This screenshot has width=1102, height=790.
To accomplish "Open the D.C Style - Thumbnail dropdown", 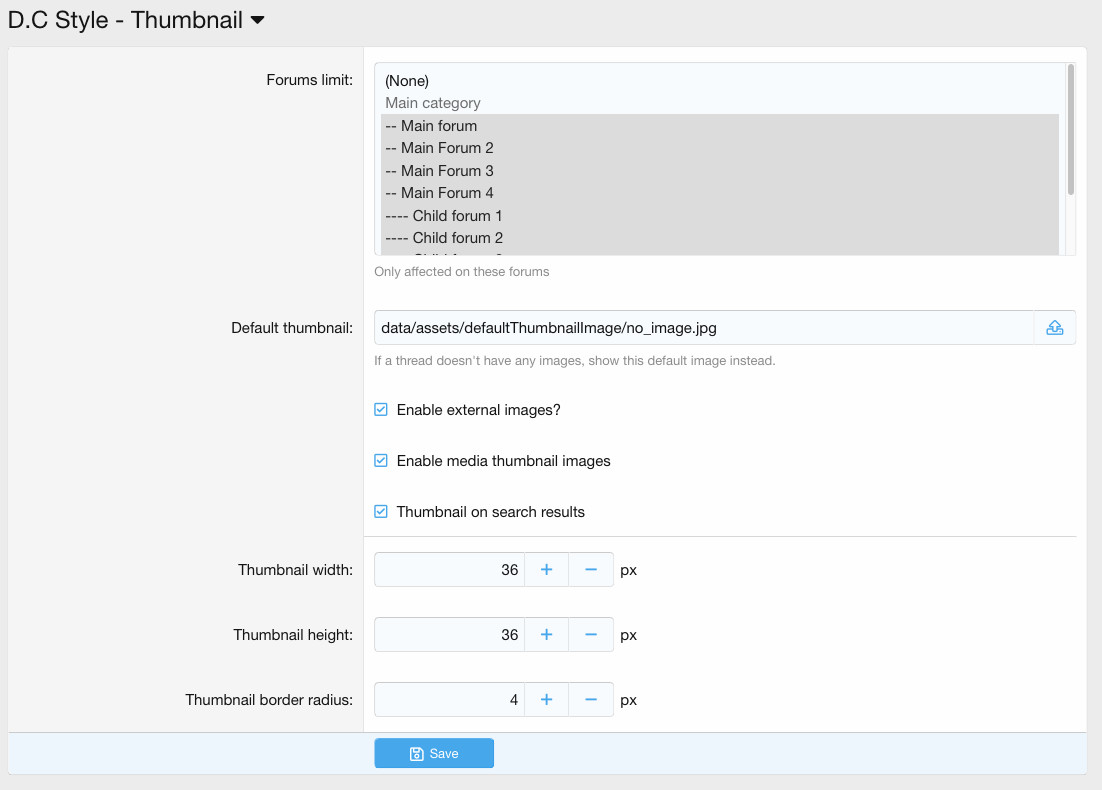I will coord(257,20).
